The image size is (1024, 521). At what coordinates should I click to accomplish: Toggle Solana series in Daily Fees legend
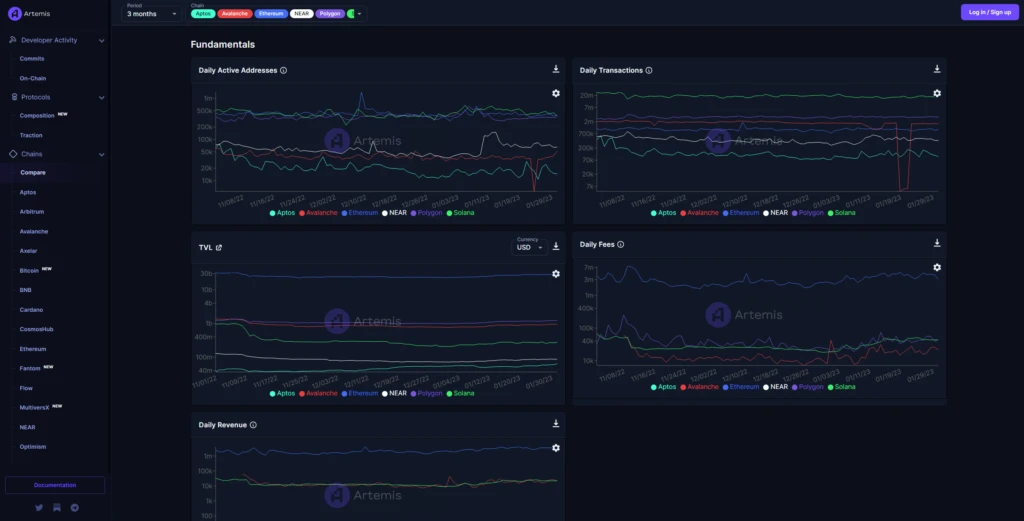tap(841, 387)
